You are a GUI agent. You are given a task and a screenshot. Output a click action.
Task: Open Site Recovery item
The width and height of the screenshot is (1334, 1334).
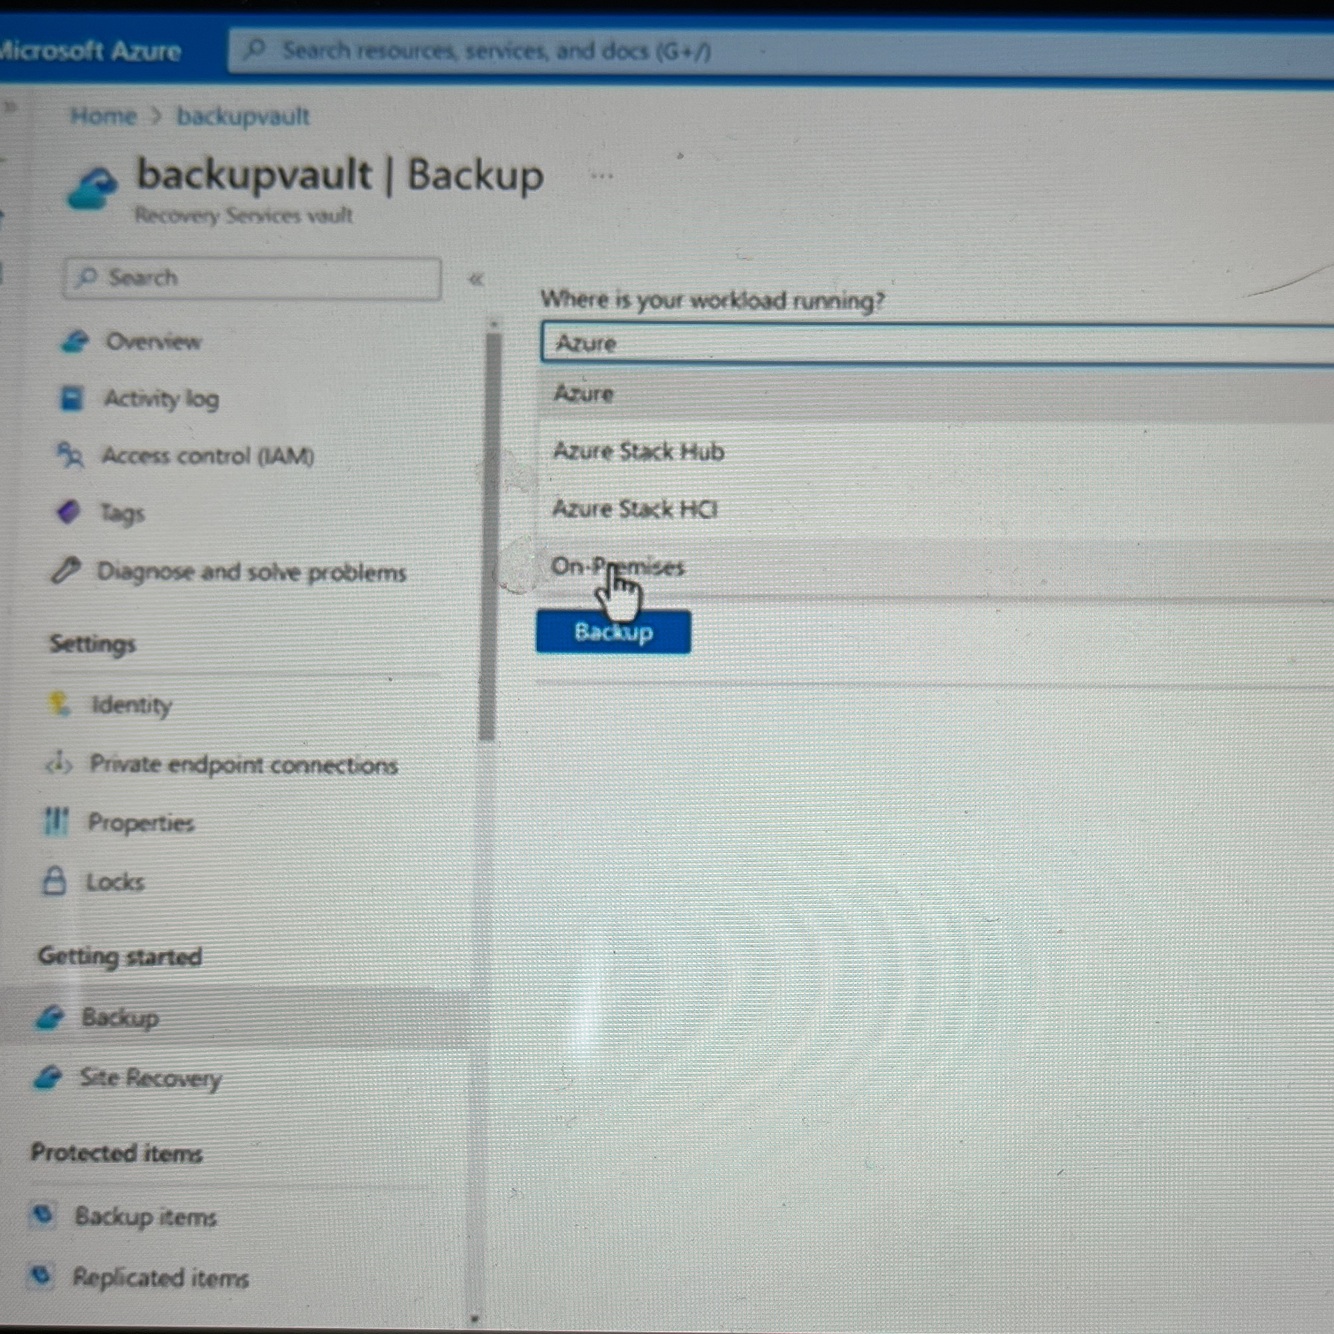(150, 1078)
